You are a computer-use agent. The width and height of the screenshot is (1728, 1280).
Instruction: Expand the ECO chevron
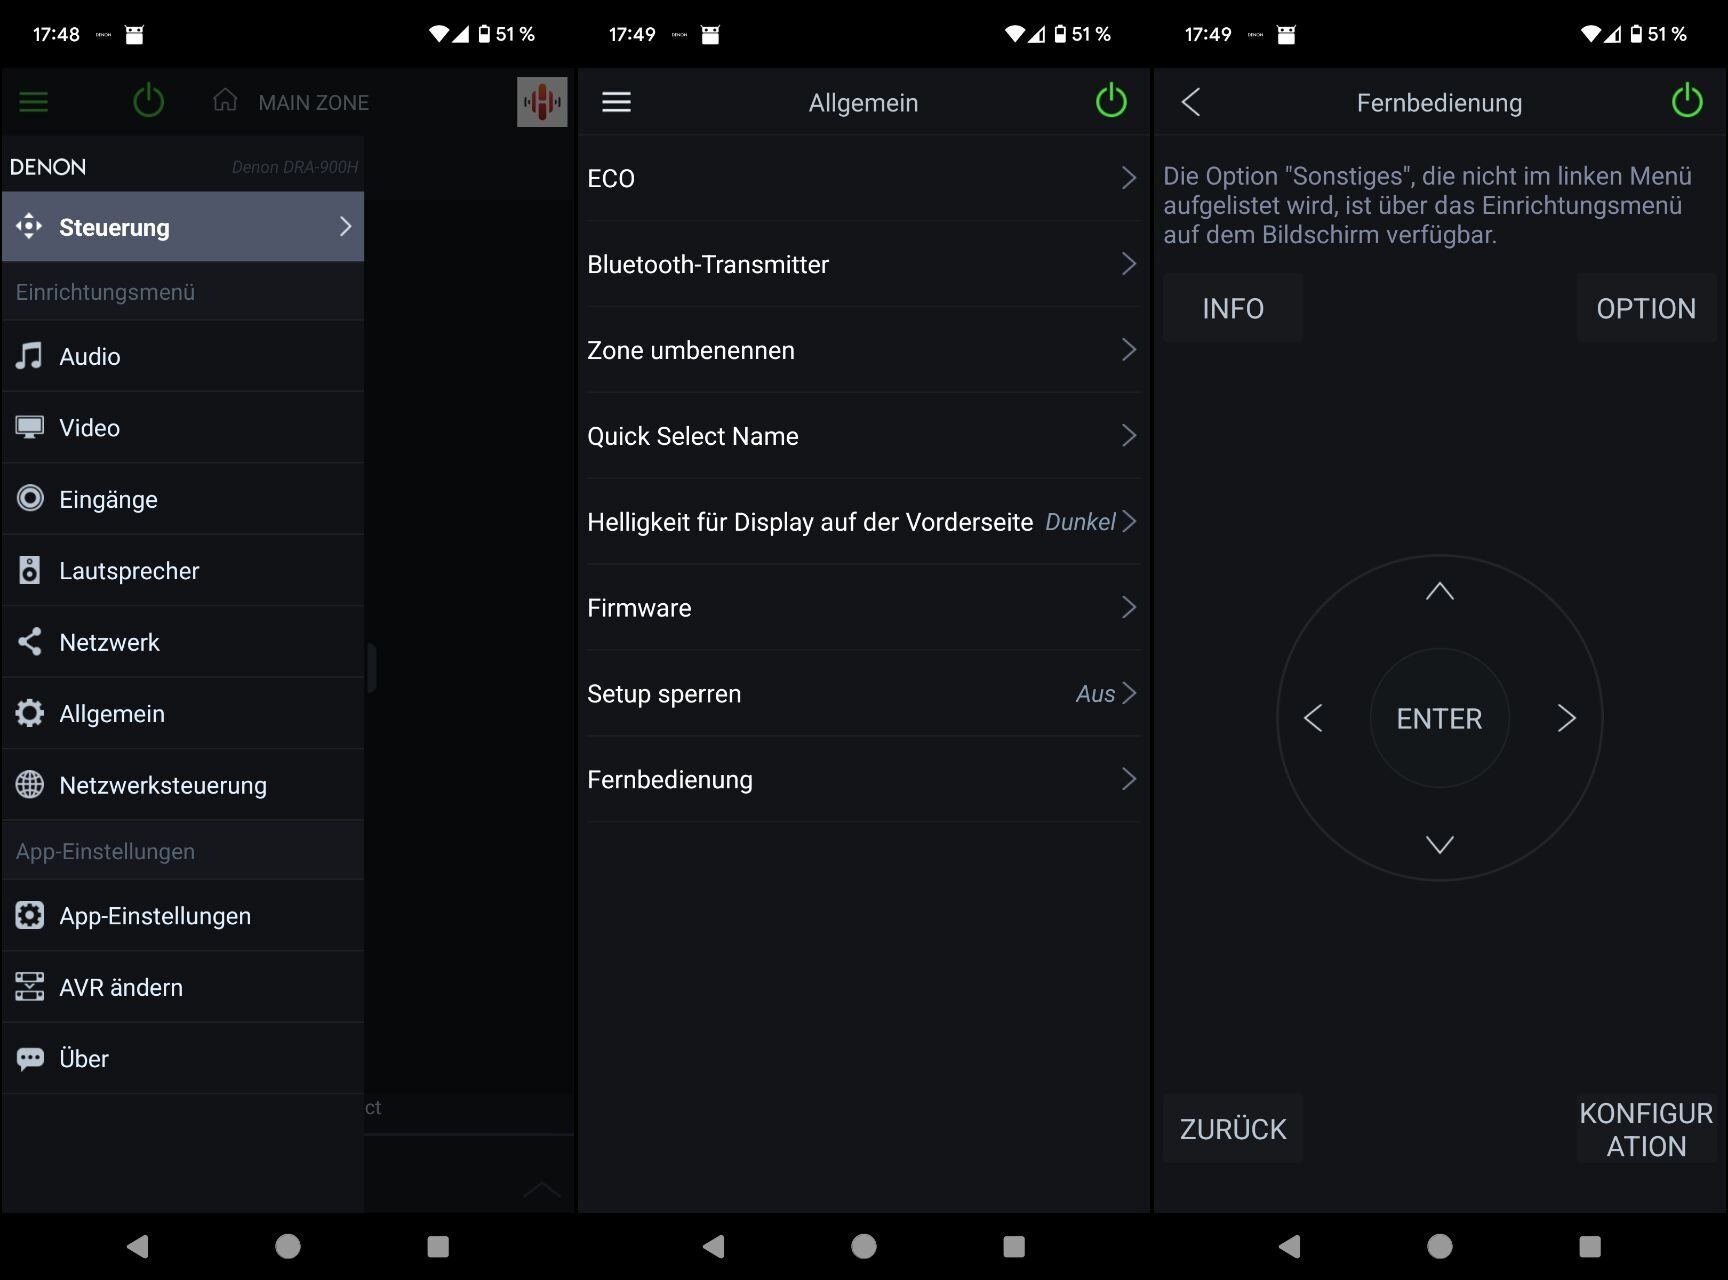(1129, 178)
